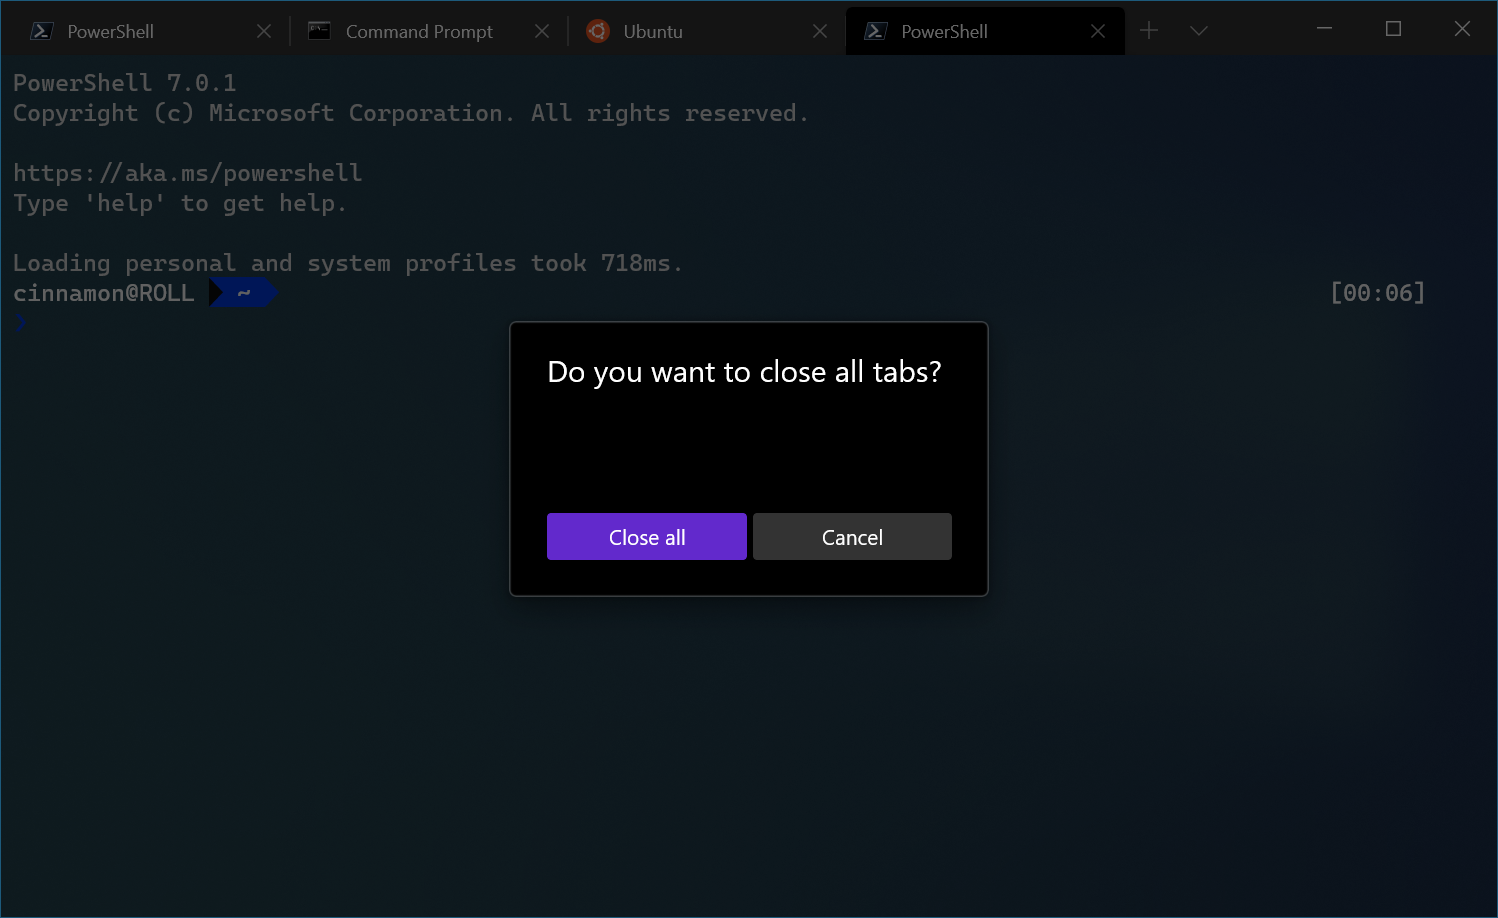
Task: Close the Command Prompt tab with its X icon
Action: pos(541,30)
